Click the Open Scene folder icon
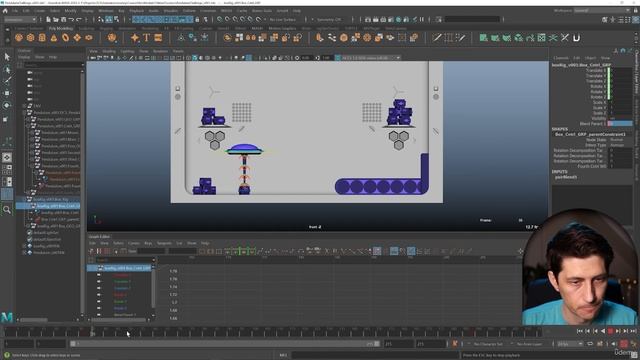Viewport: 640px width, 360px height. (56, 19)
